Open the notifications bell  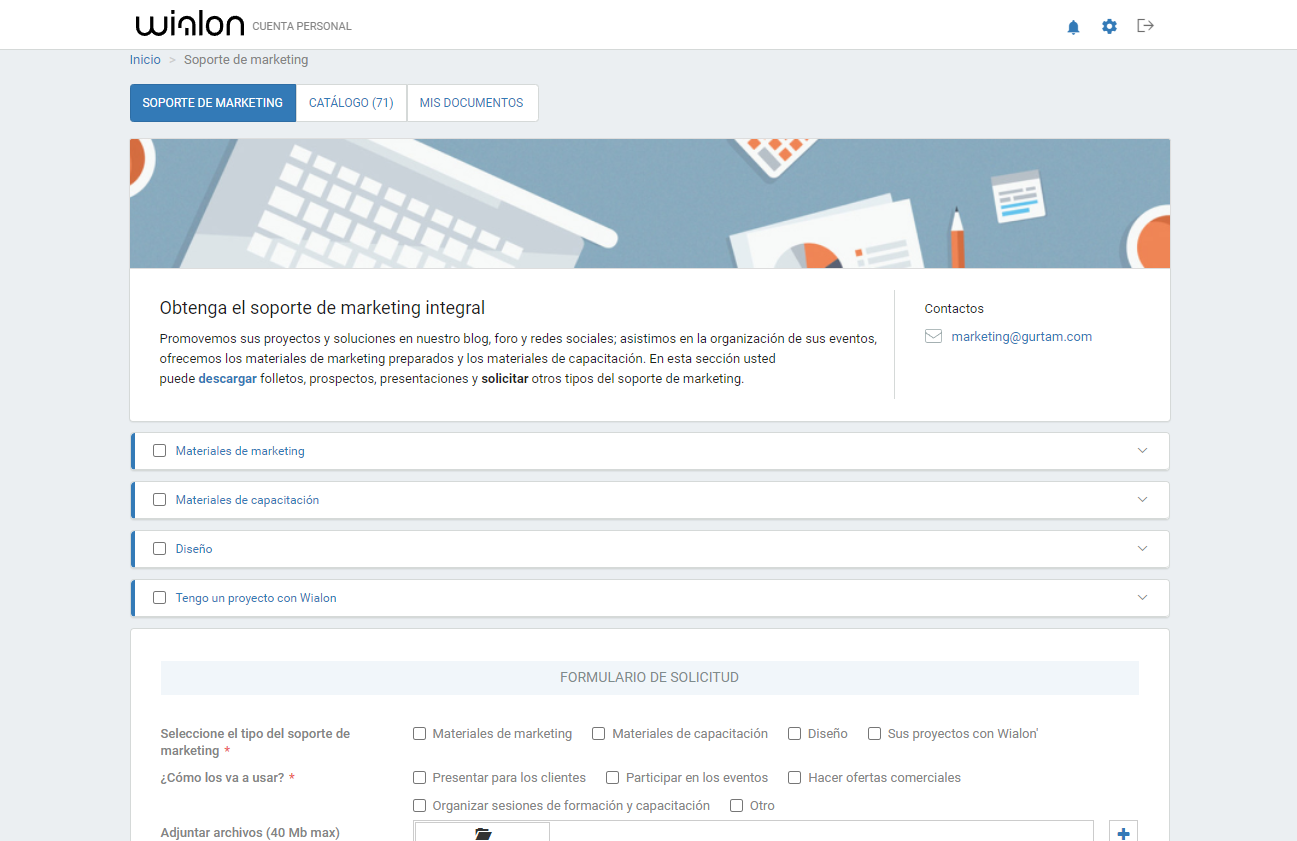click(1073, 27)
